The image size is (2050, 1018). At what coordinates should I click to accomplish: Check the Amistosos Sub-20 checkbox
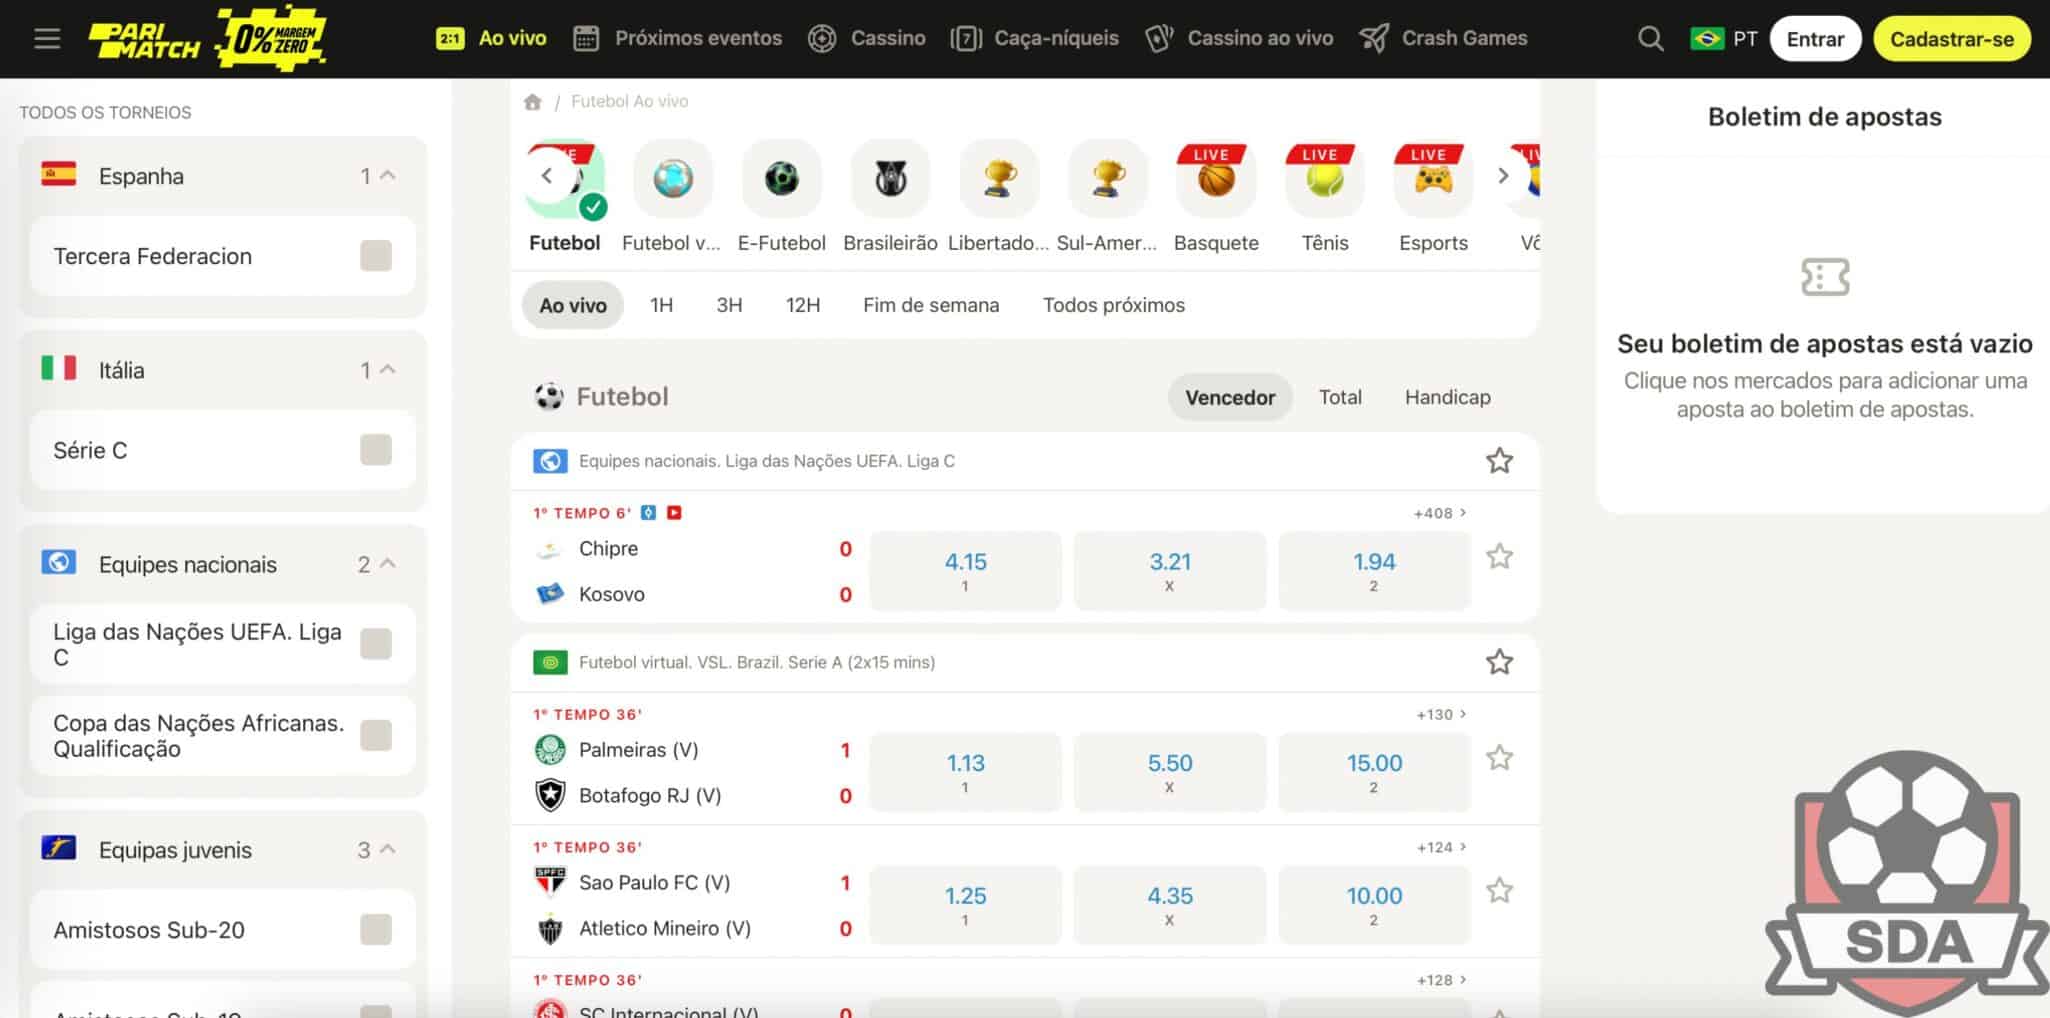pyautogui.click(x=376, y=930)
